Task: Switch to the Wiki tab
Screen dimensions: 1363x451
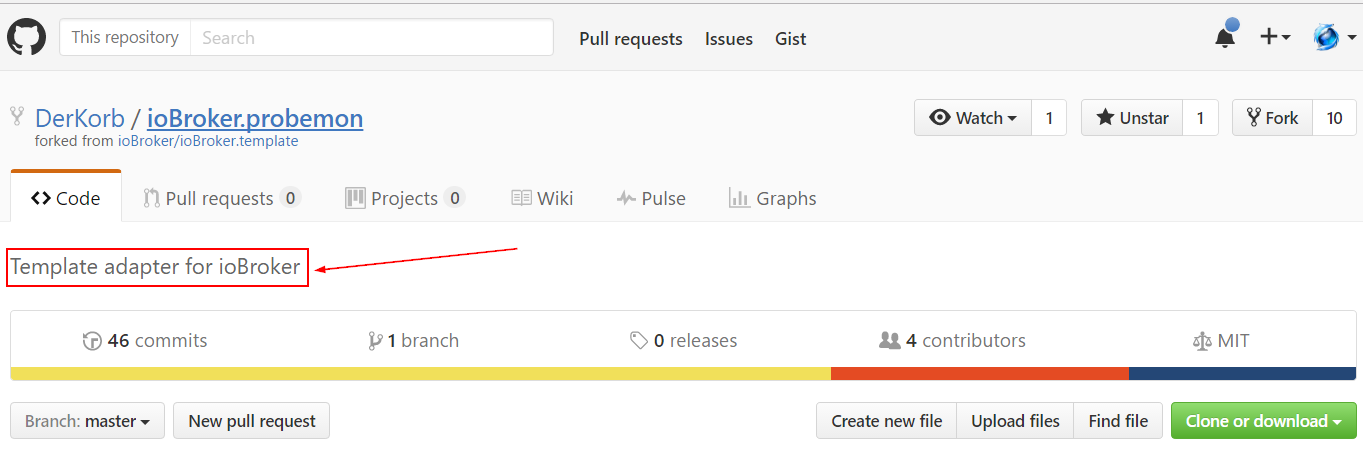Action: [542, 198]
